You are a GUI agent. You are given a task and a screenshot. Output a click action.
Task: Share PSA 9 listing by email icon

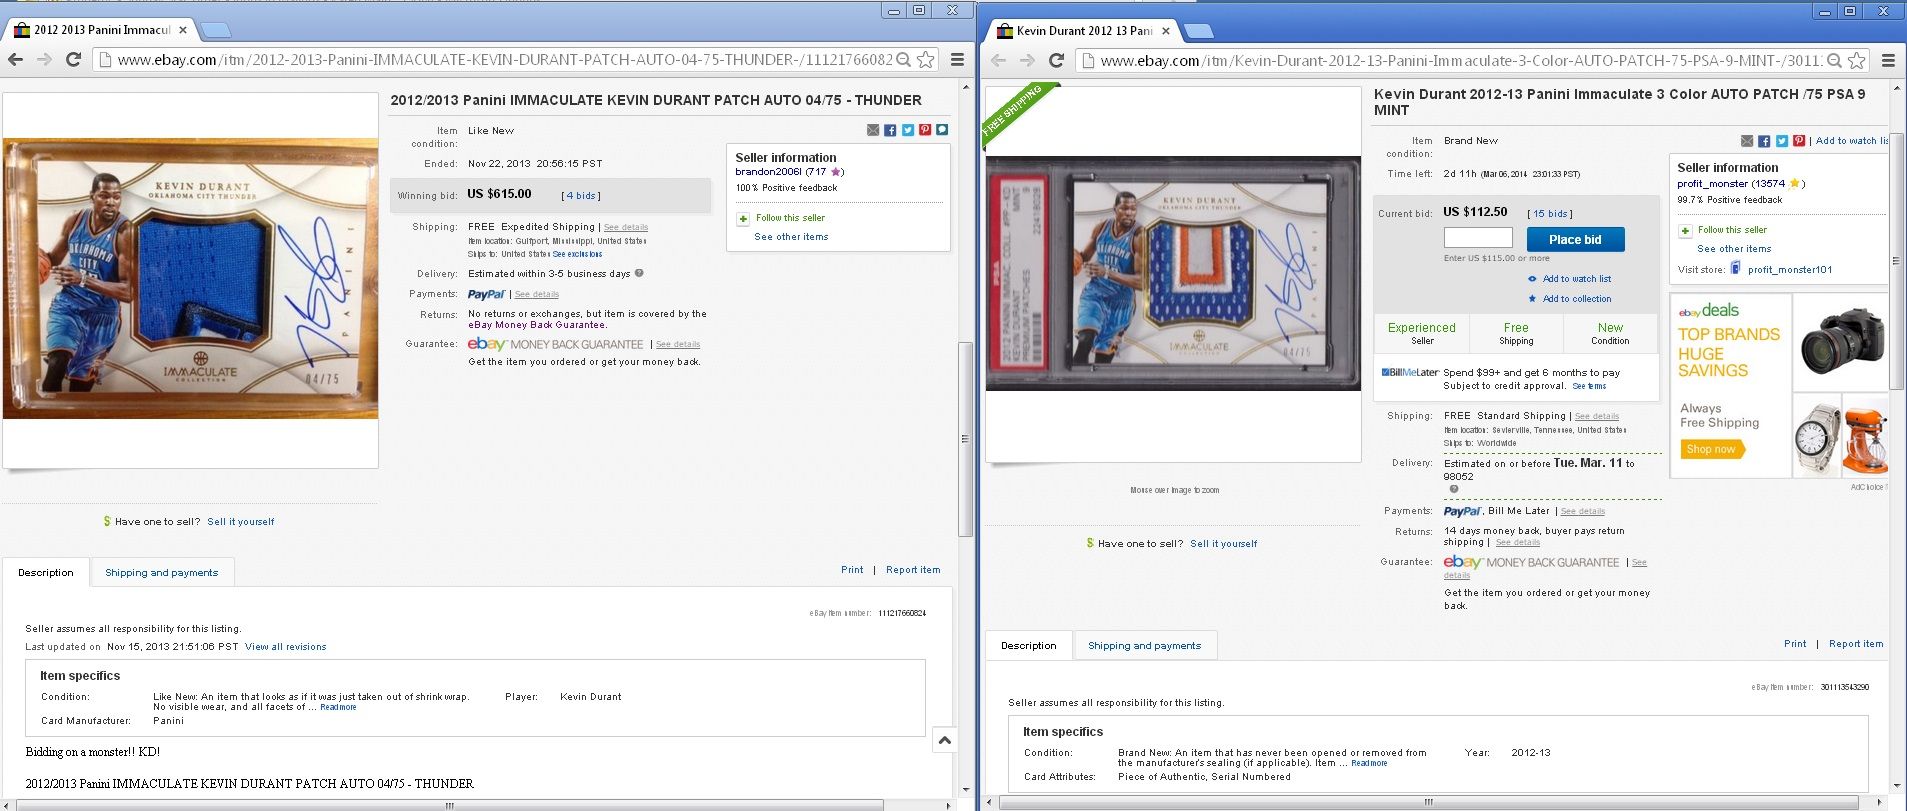point(1747,141)
